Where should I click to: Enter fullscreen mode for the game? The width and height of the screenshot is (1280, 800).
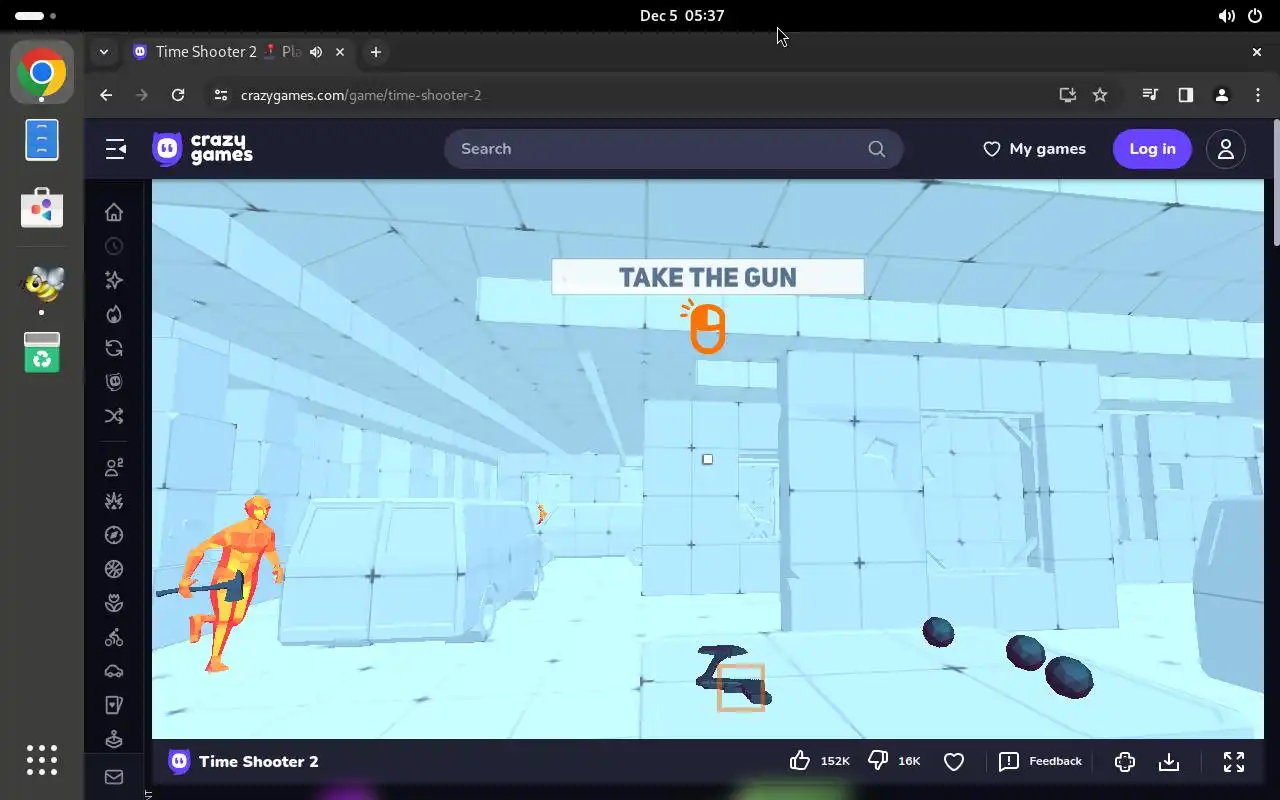pyautogui.click(x=1234, y=762)
